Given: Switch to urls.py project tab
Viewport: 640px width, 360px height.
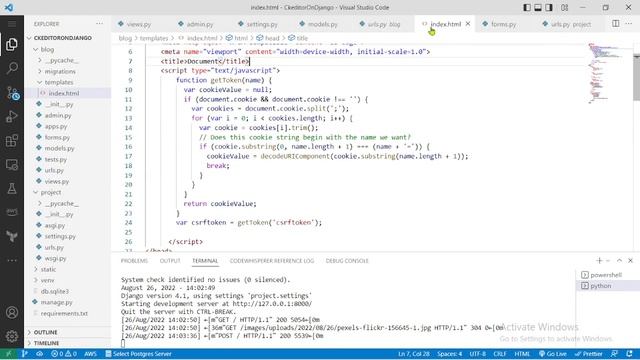Looking at the screenshot, I should tap(567, 24).
